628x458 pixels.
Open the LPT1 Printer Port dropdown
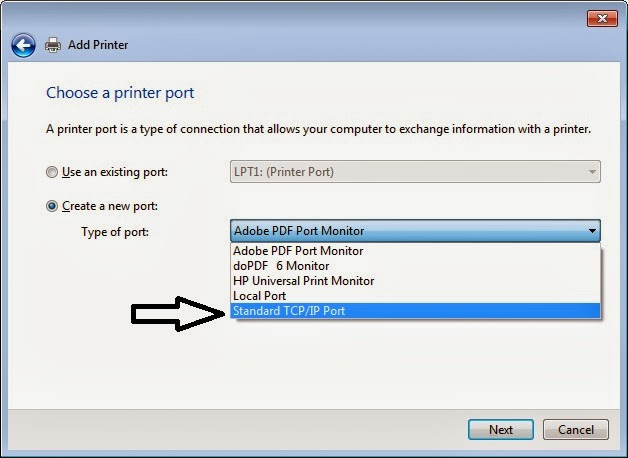coord(415,172)
